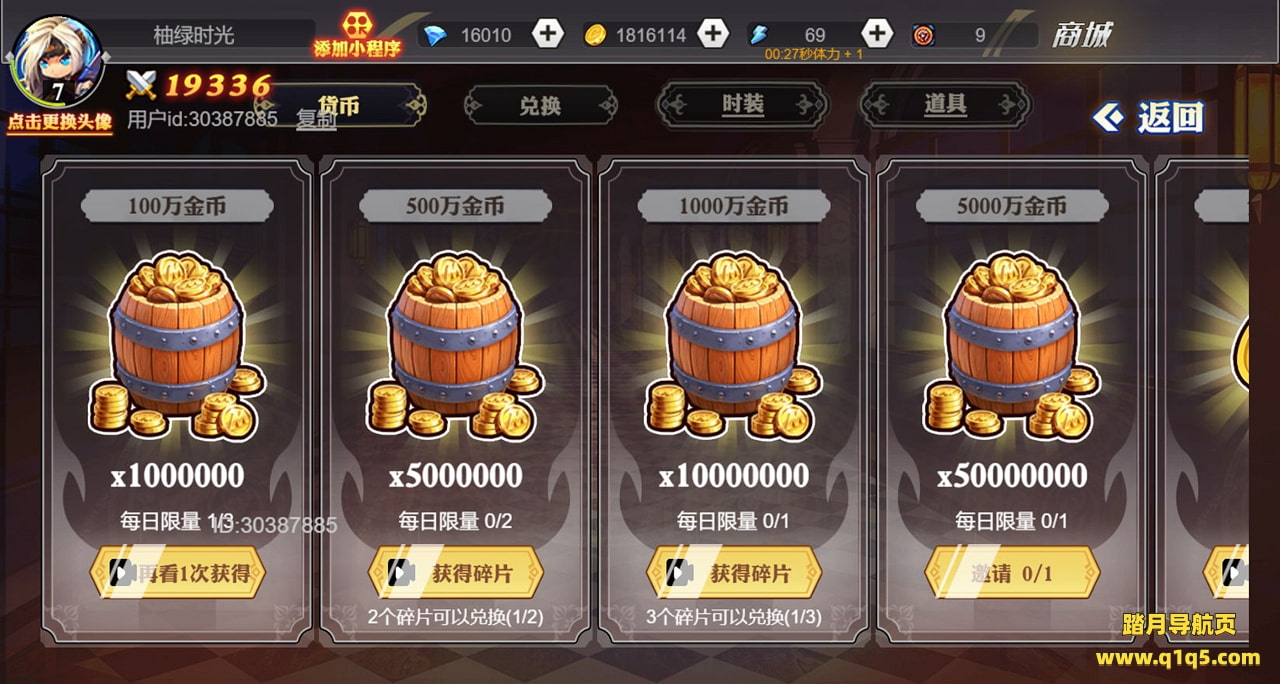Watch video via 再看1次获得 button

click(178, 573)
